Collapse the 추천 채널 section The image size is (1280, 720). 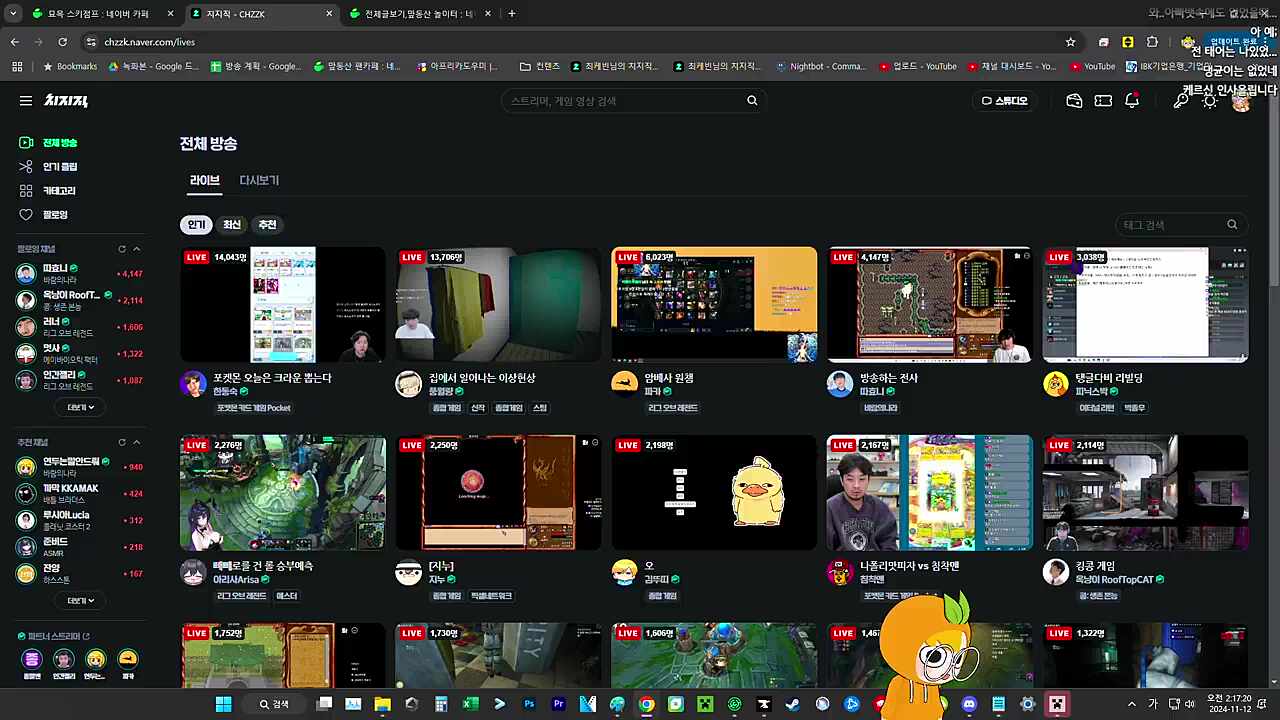click(x=137, y=442)
